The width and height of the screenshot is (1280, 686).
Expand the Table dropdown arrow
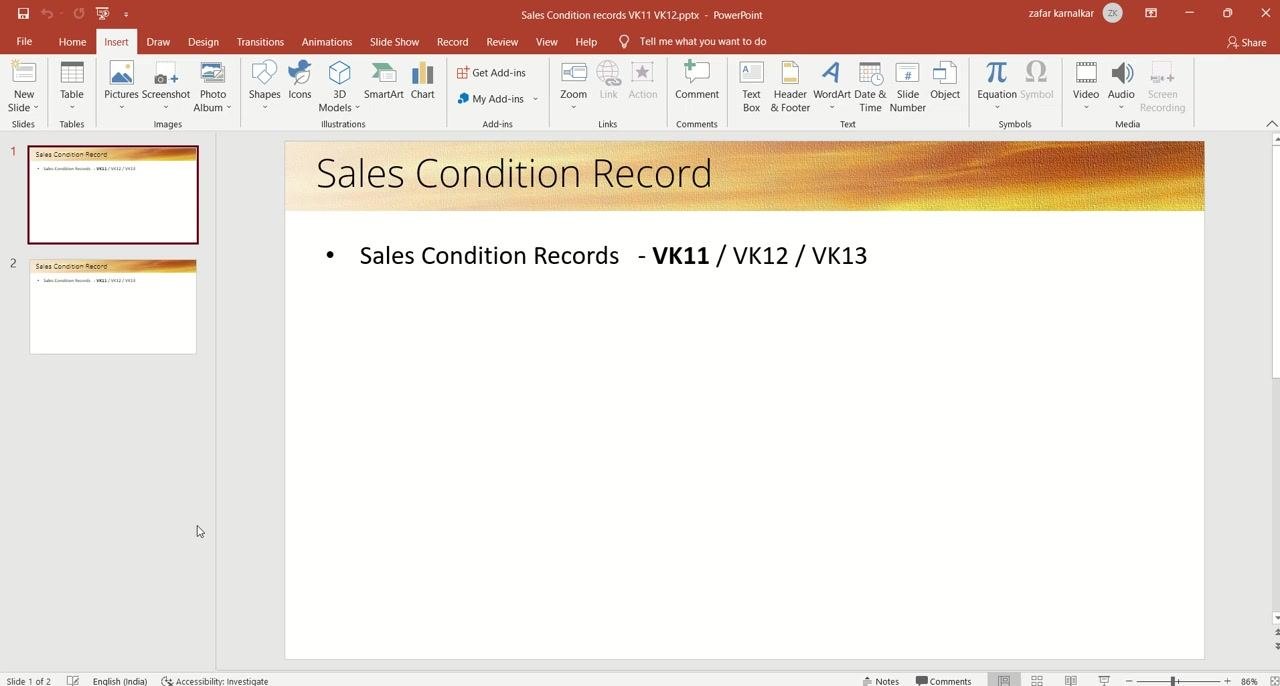[72, 108]
